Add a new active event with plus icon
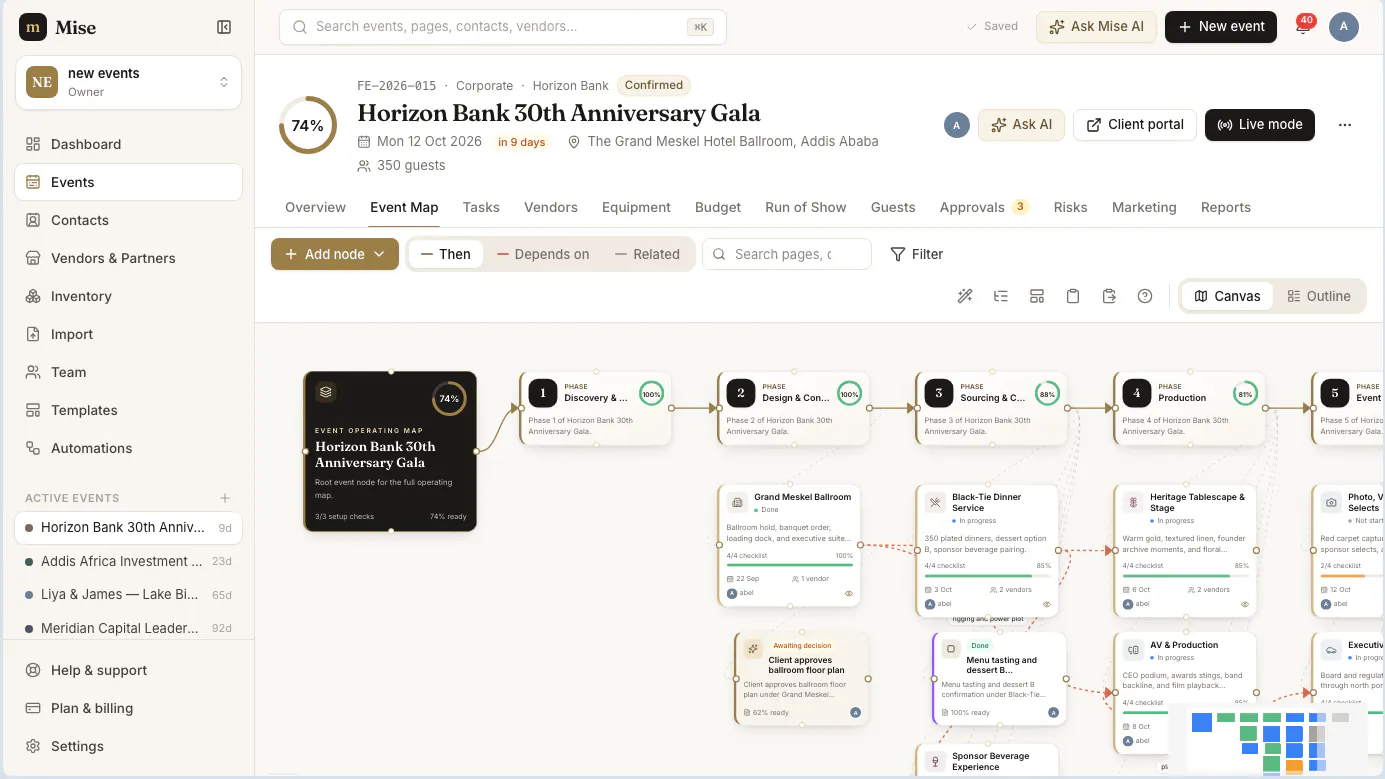 point(225,498)
